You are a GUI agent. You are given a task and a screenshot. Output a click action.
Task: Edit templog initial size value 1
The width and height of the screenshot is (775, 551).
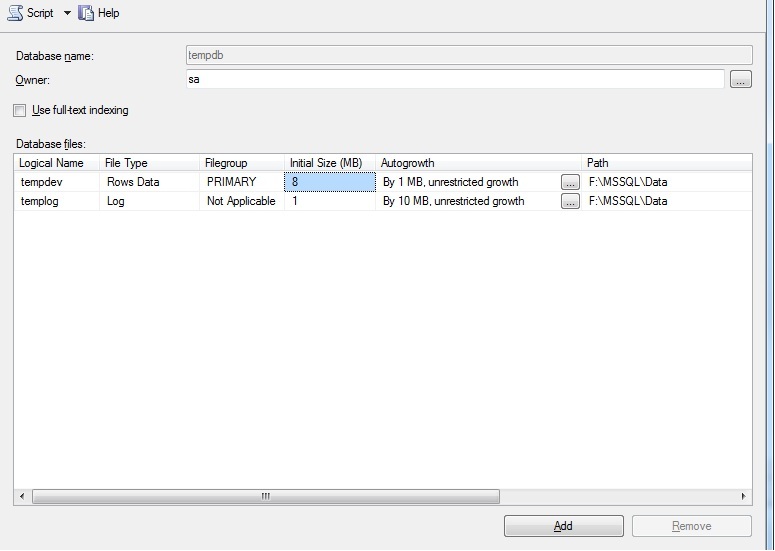pyautogui.click(x=330, y=201)
